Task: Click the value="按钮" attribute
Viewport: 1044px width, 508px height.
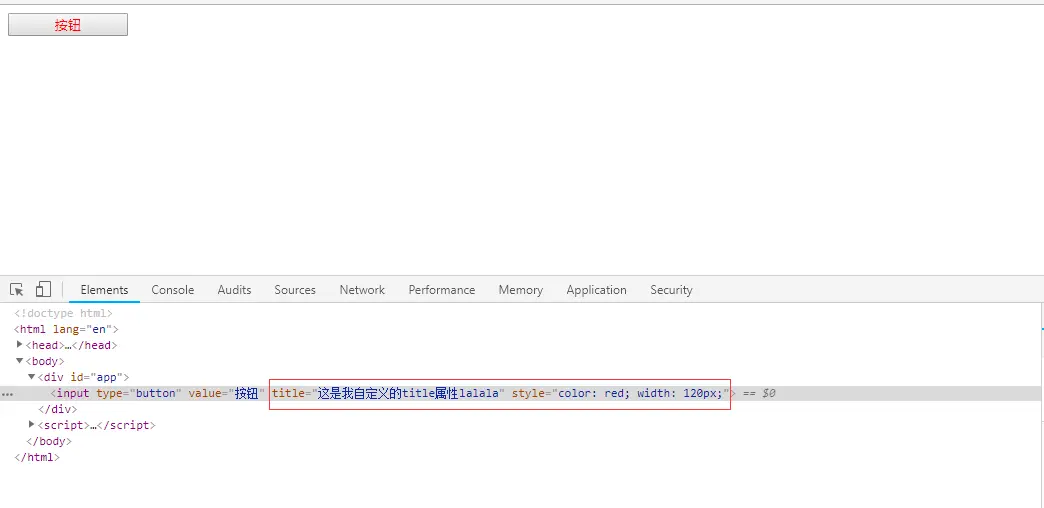Action: (226, 393)
